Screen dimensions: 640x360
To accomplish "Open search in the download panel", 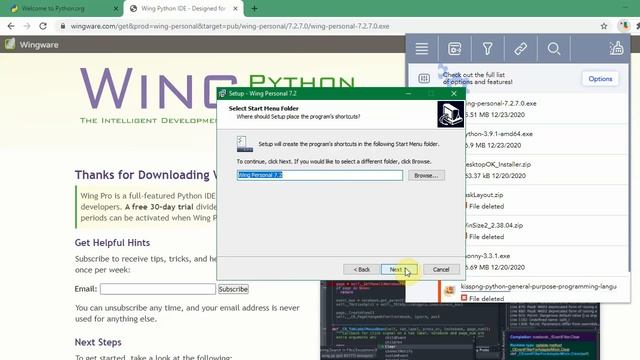I will tap(553, 49).
